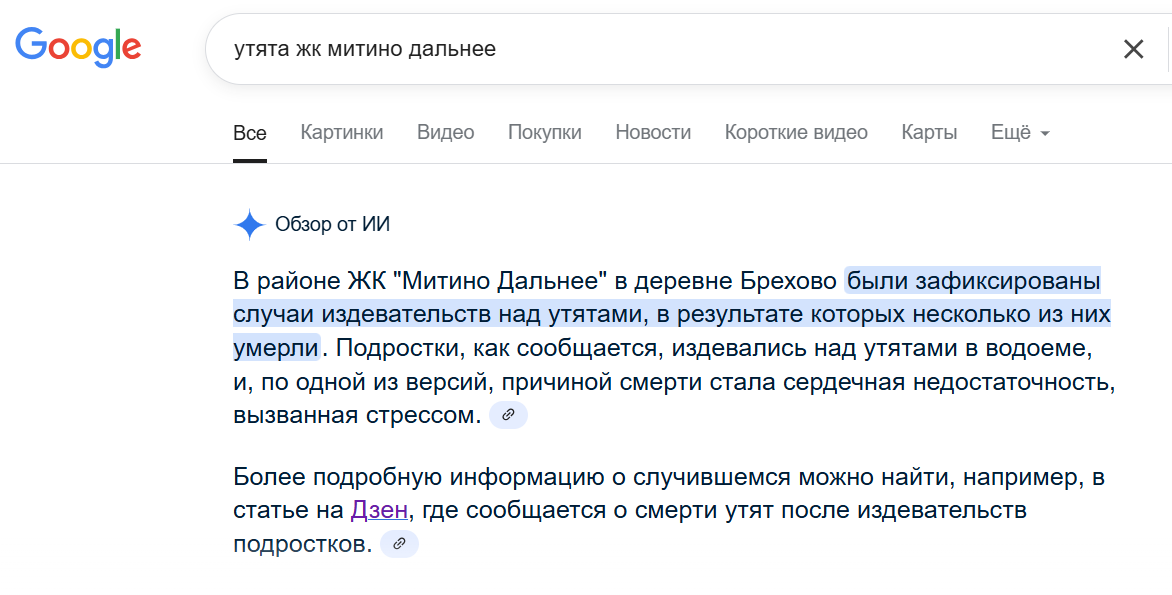Screen dimensions: 1172x595
Task: Switch to the Карты tab
Action: 929,133
